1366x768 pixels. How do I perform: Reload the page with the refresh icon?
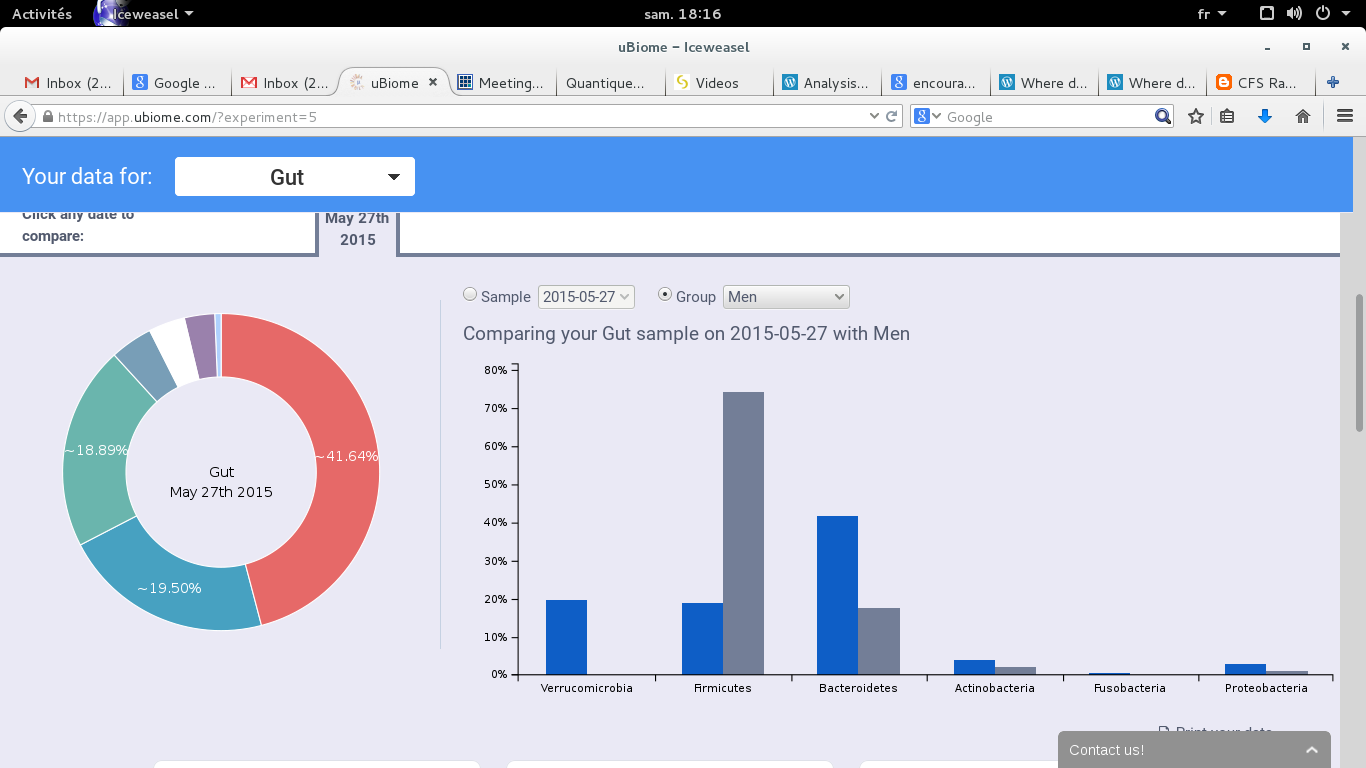892,116
